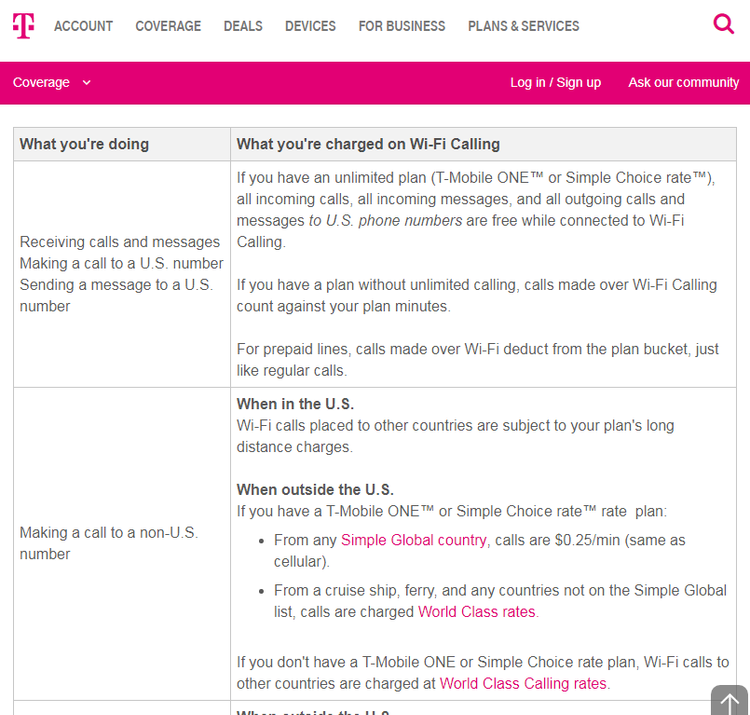The width and height of the screenshot is (750, 715).
Task: Click the back-to-top arrow button
Action: (x=729, y=701)
